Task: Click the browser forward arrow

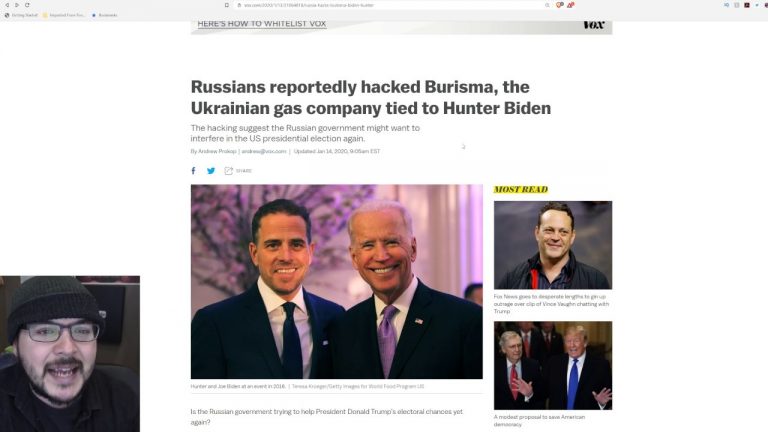Action: pyautogui.click(x=17, y=5)
